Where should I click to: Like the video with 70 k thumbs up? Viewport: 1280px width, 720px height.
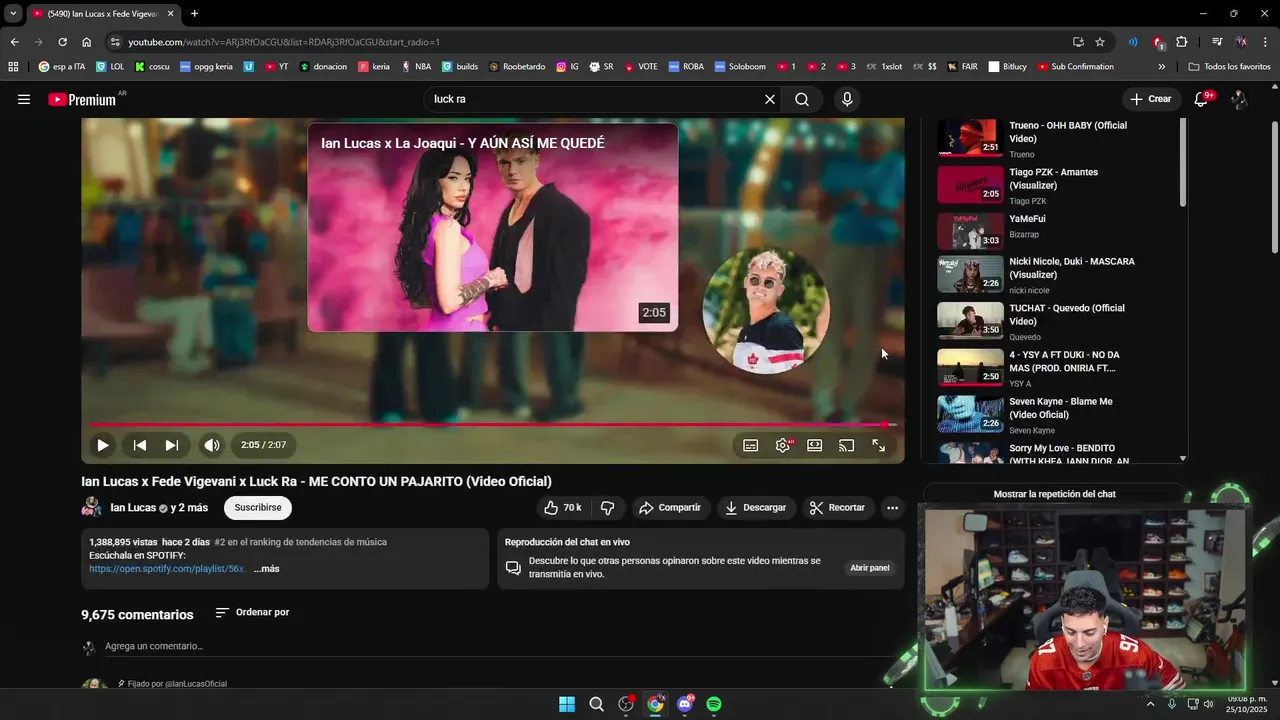(563, 508)
